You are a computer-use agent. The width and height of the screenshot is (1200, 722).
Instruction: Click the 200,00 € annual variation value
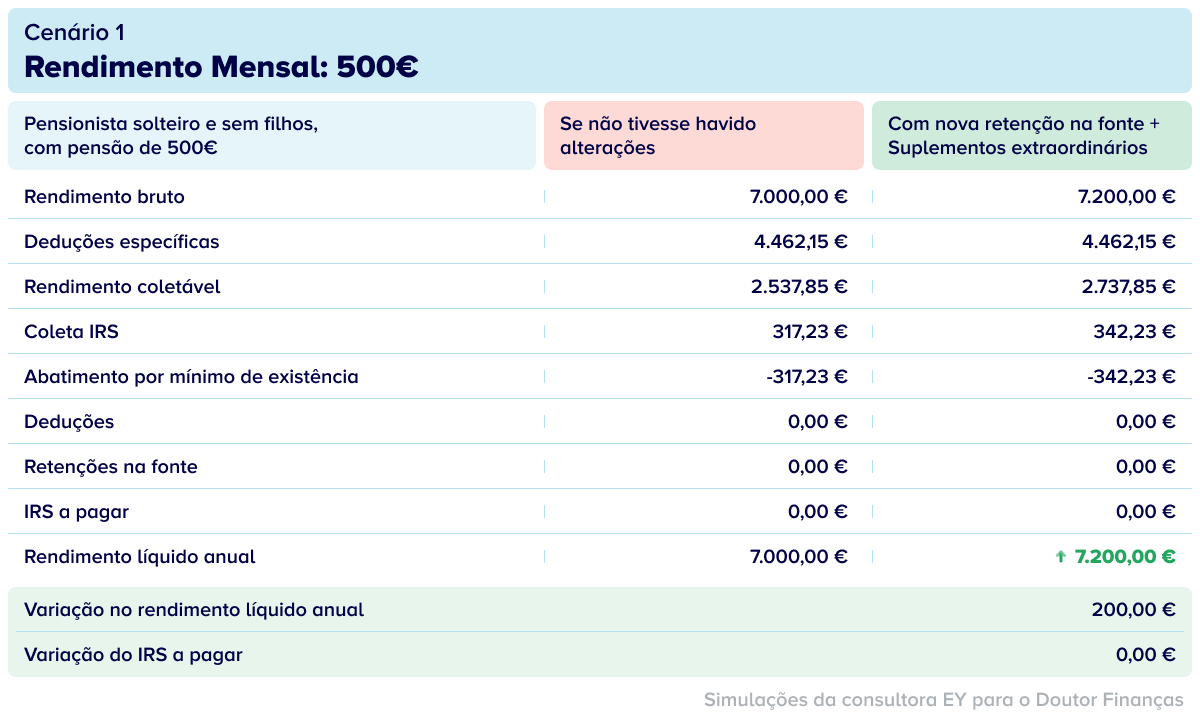[1133, 609]
